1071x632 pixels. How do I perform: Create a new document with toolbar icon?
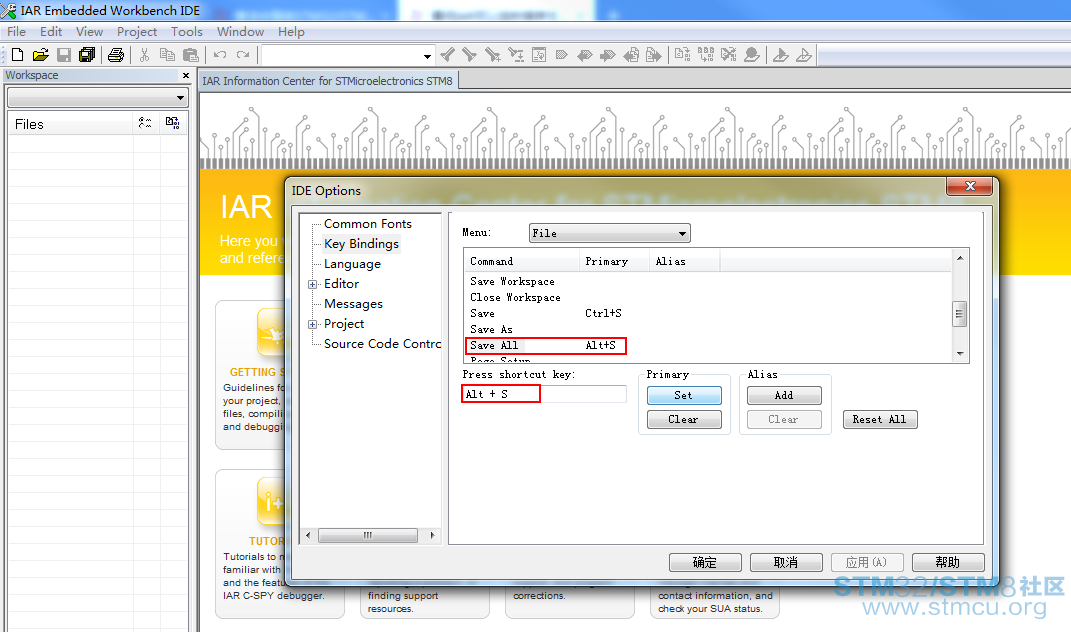click(x=18, y=55)
